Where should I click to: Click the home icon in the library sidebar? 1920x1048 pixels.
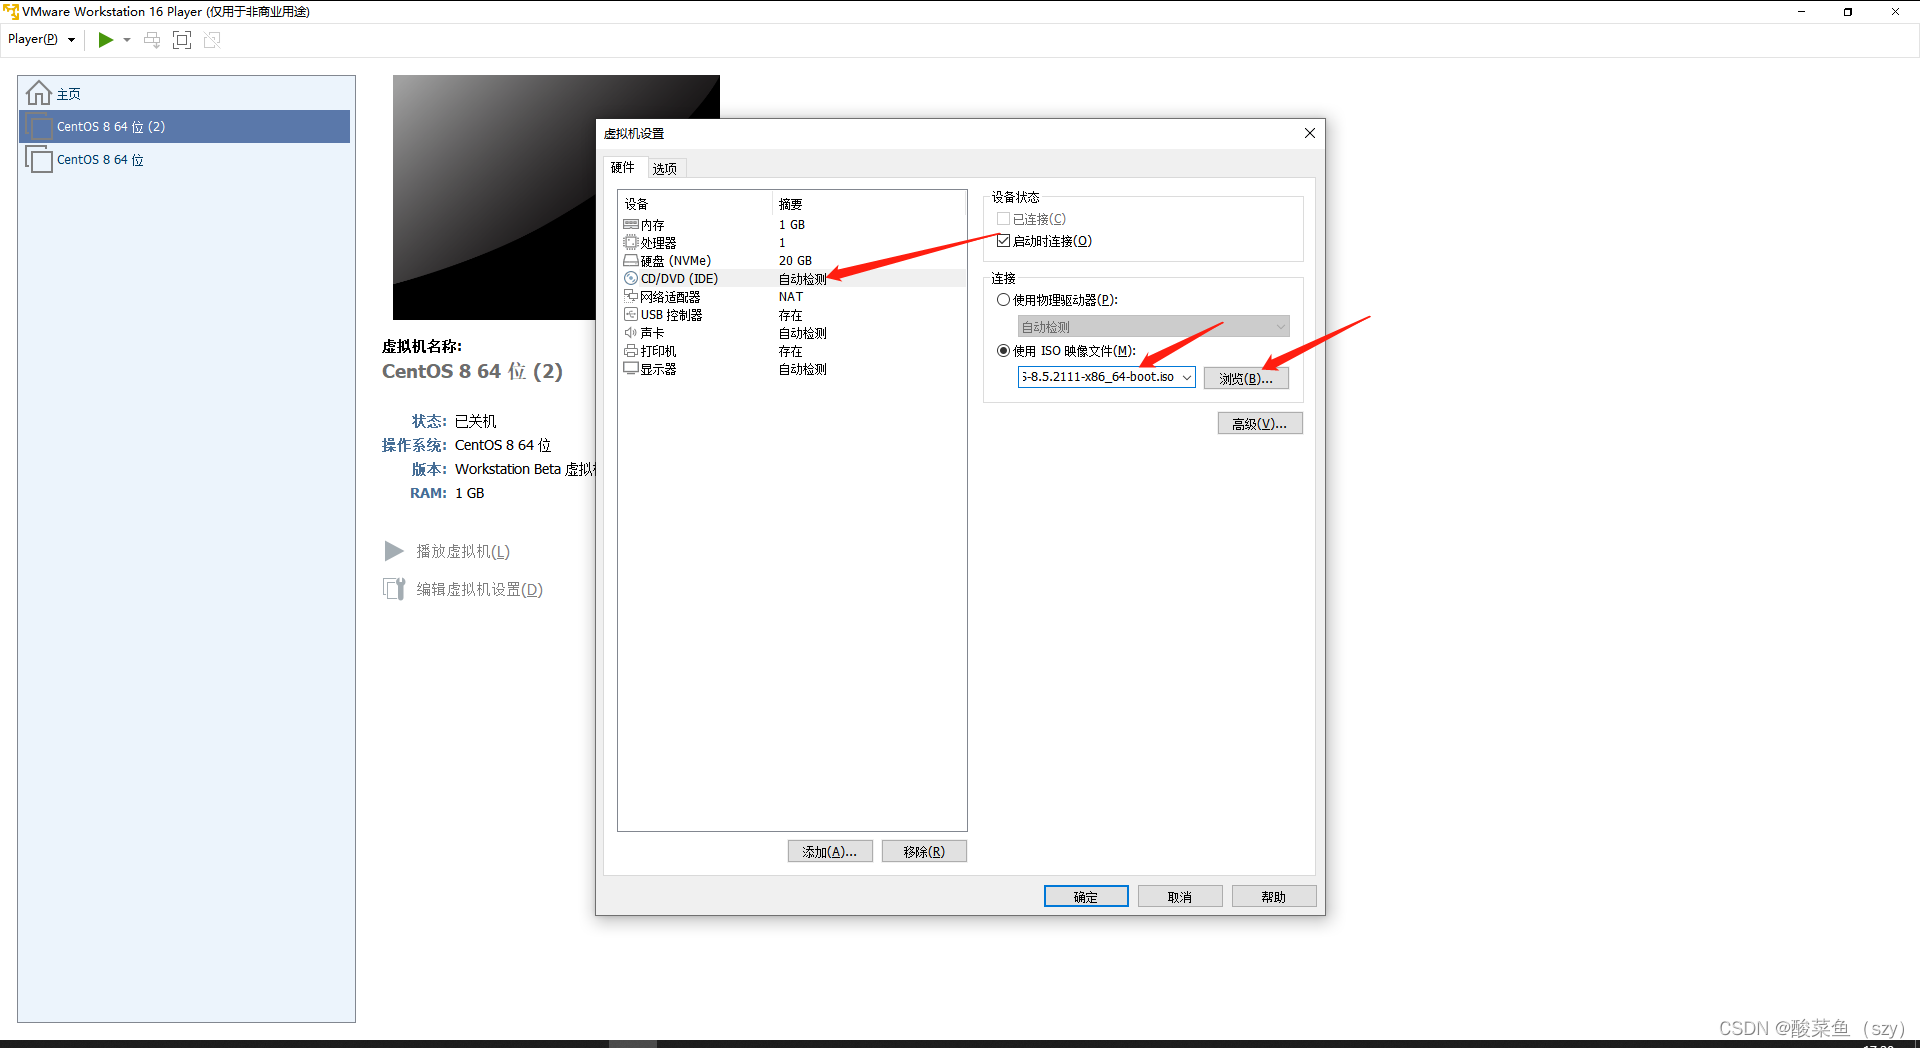point(39,93)
